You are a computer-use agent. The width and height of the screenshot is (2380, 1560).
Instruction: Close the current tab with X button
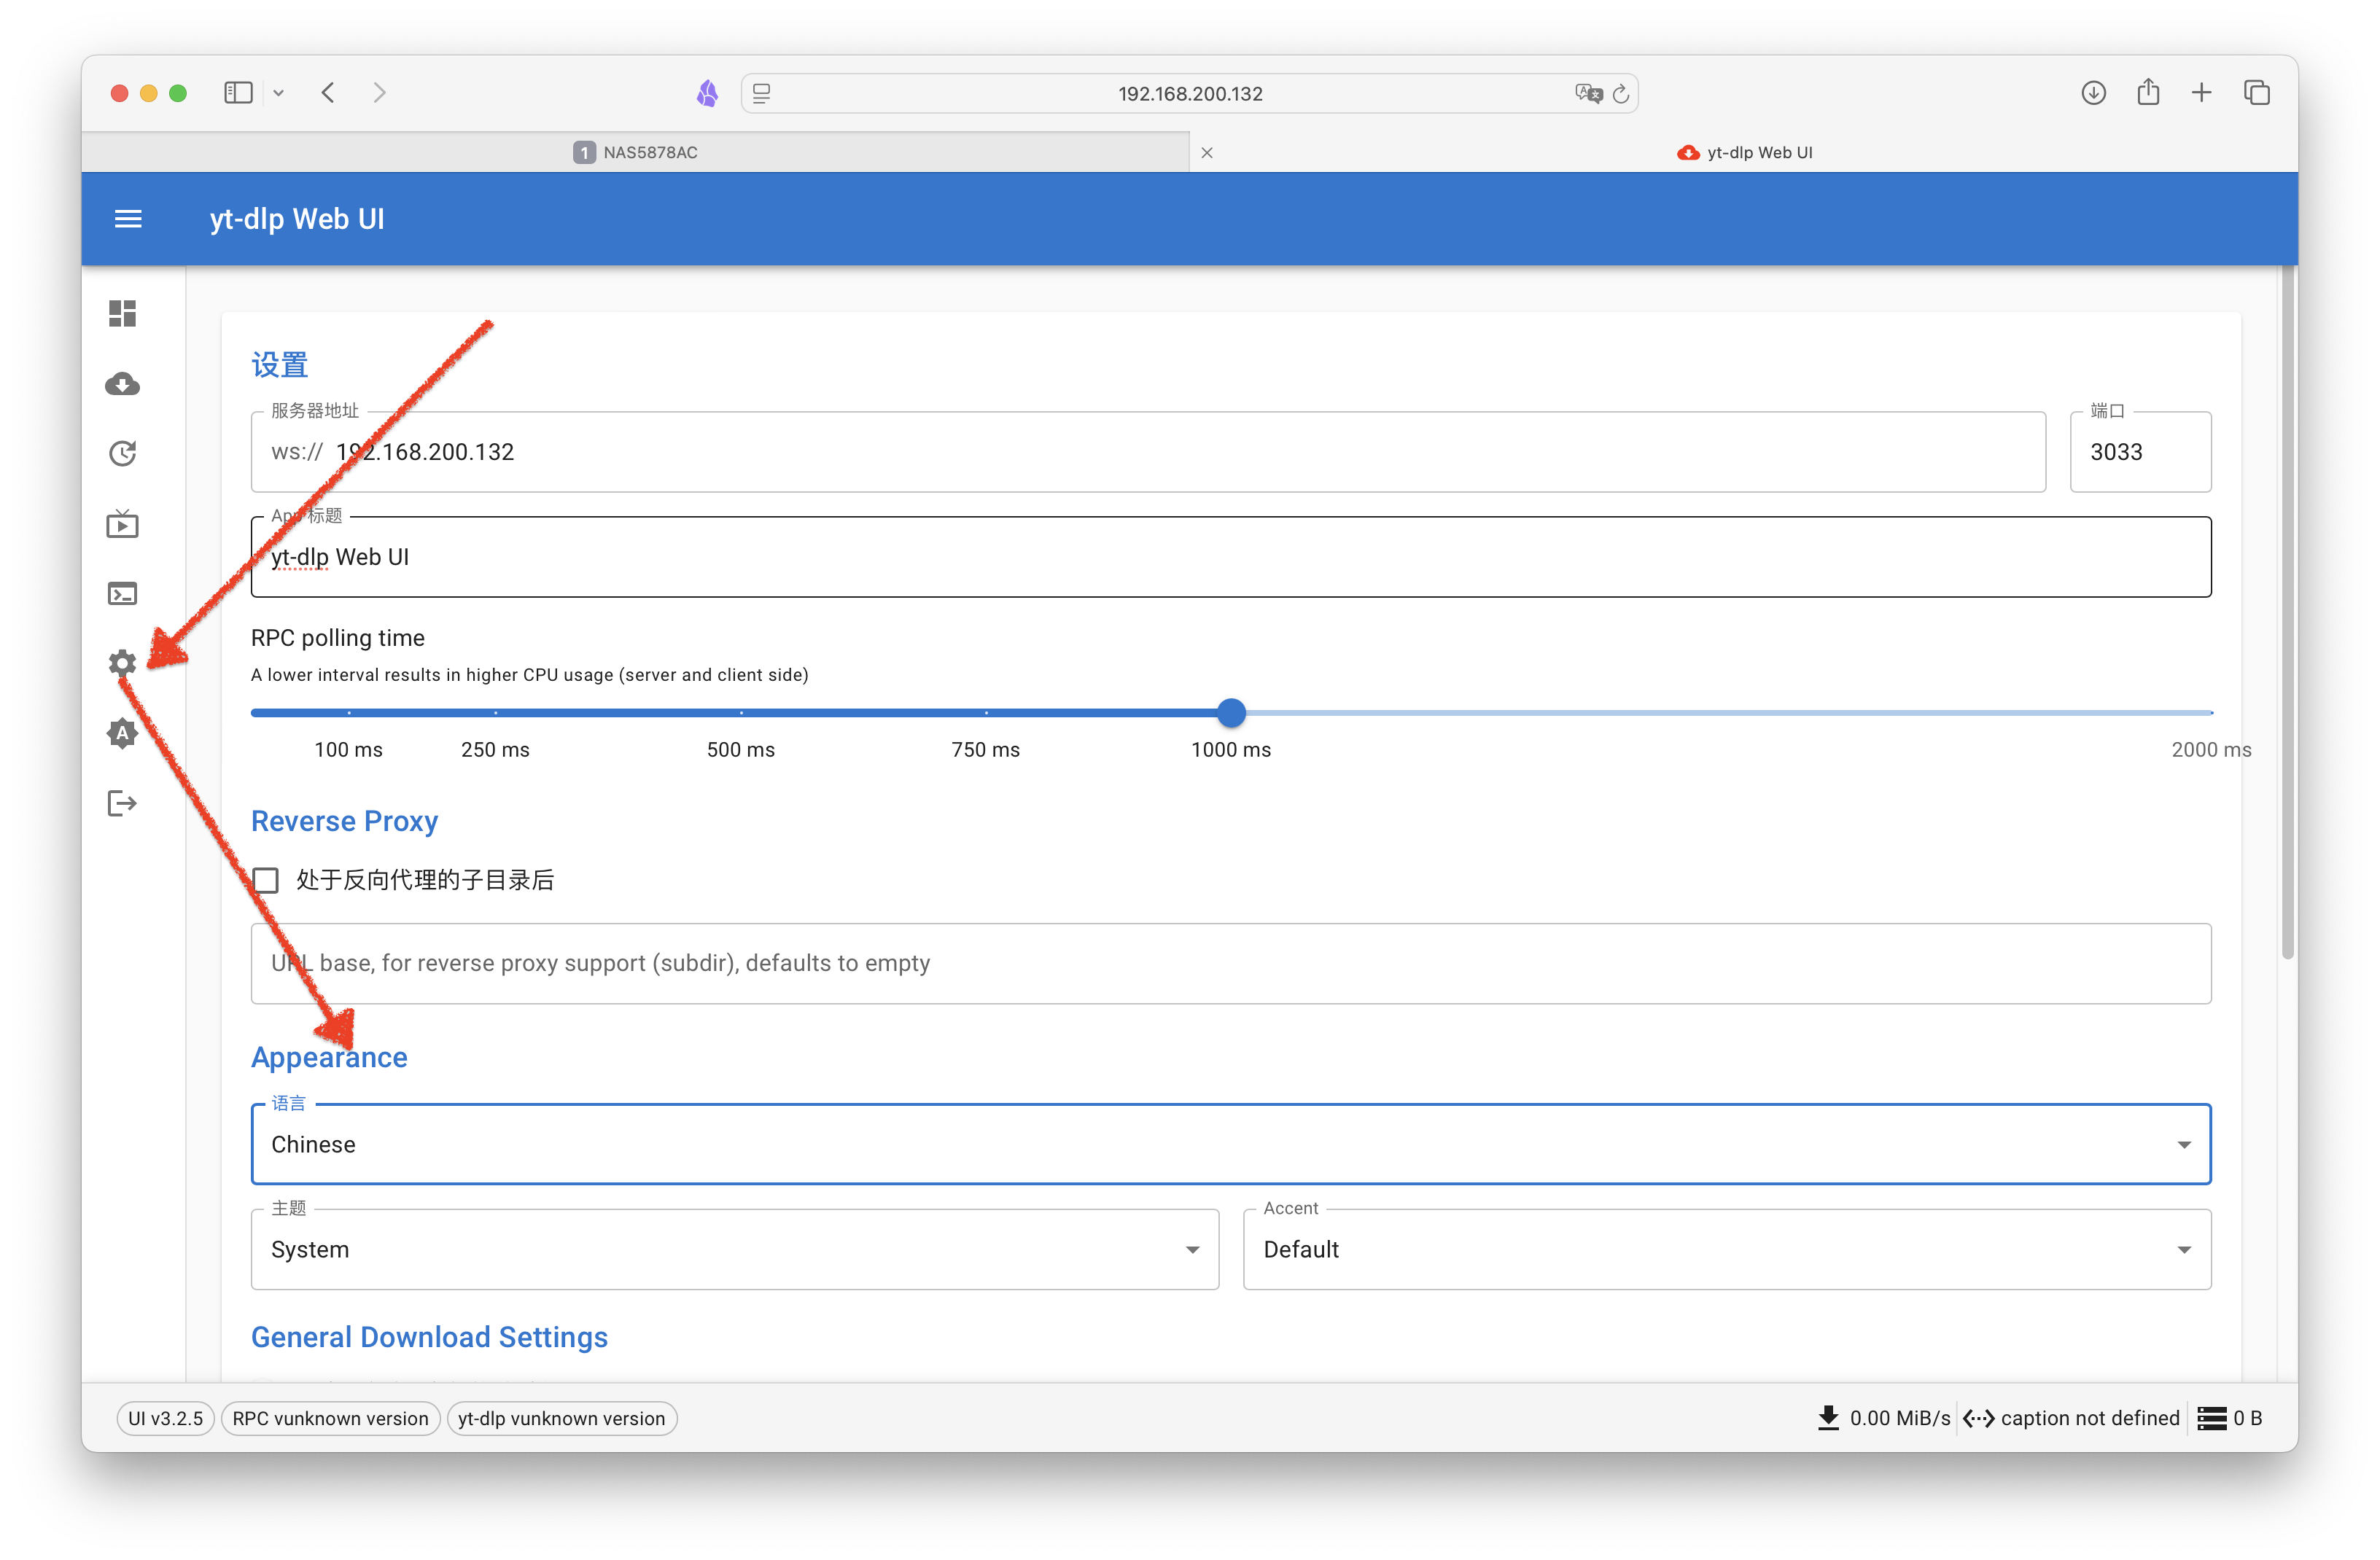1207,152
